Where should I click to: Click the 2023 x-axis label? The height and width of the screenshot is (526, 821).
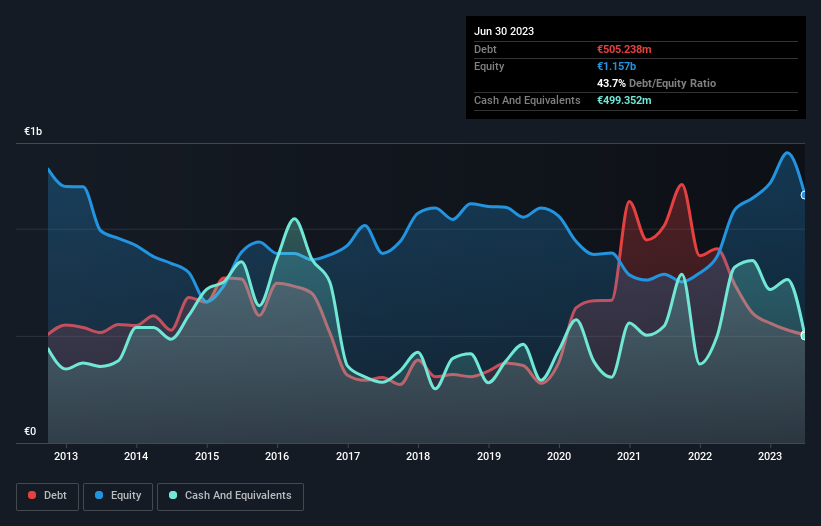tap(770, 456)
